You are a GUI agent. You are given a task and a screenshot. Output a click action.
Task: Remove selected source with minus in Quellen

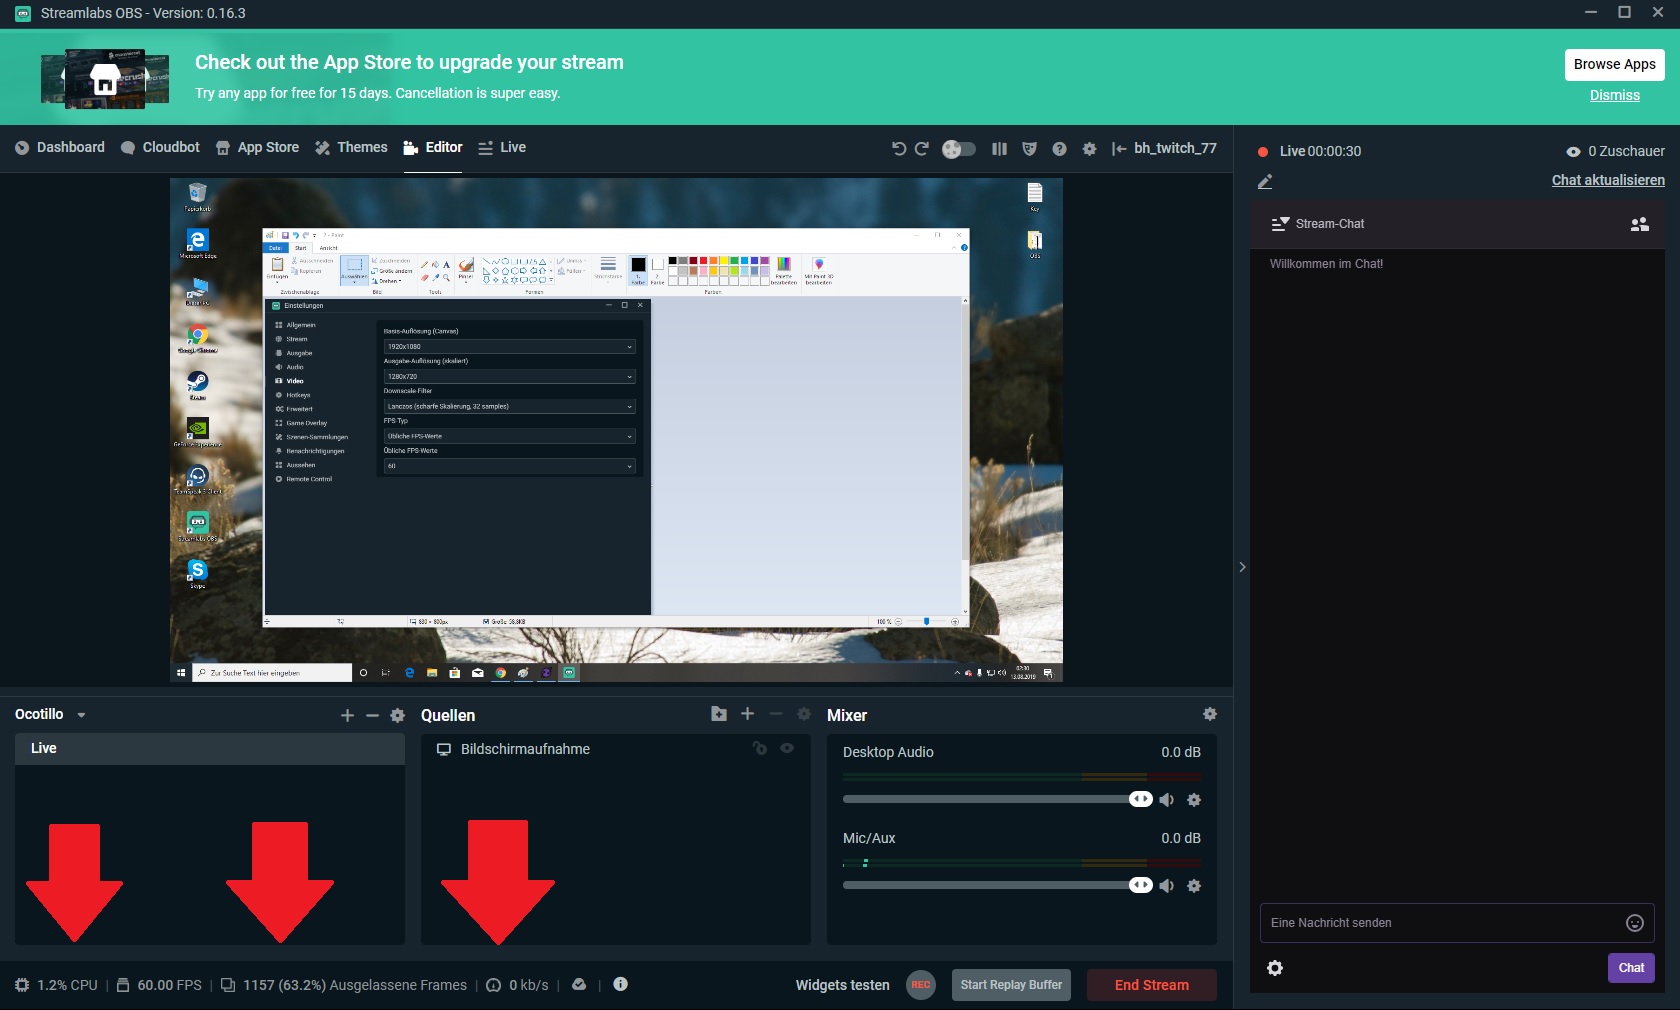[775, 713]
